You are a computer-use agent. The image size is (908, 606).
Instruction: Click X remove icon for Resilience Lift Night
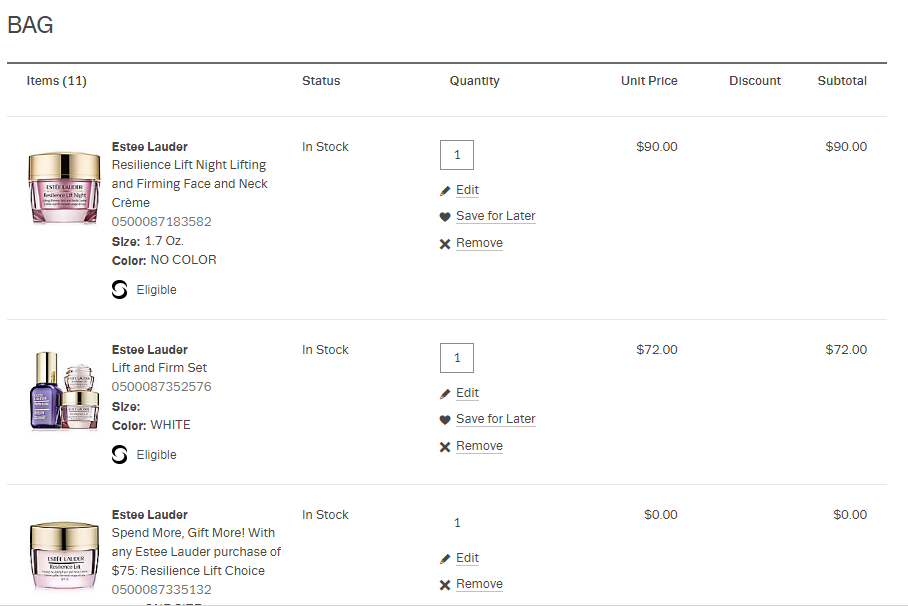445,244
